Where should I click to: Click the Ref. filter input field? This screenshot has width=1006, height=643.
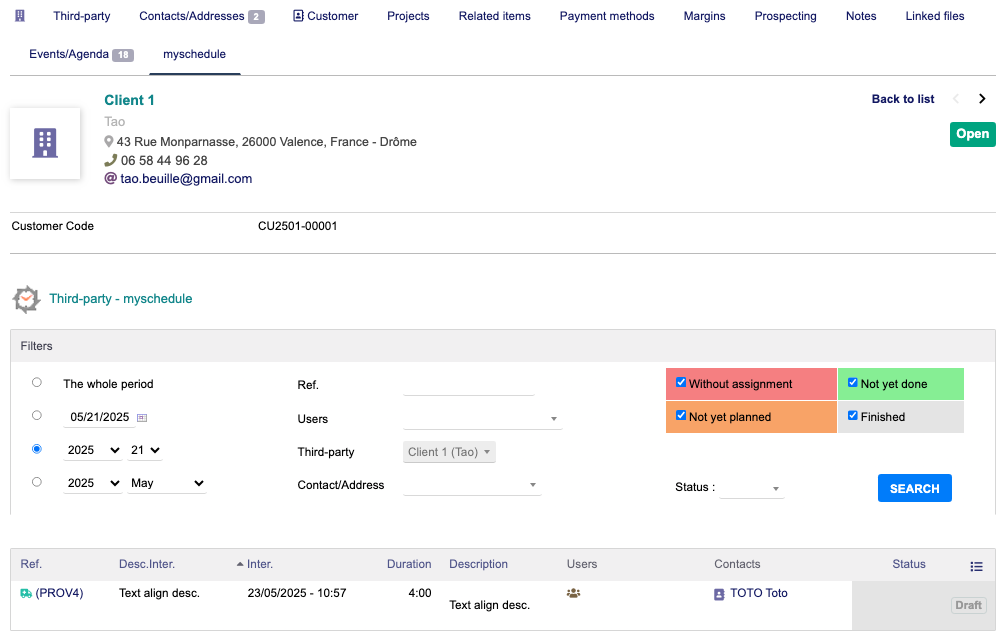468,385
